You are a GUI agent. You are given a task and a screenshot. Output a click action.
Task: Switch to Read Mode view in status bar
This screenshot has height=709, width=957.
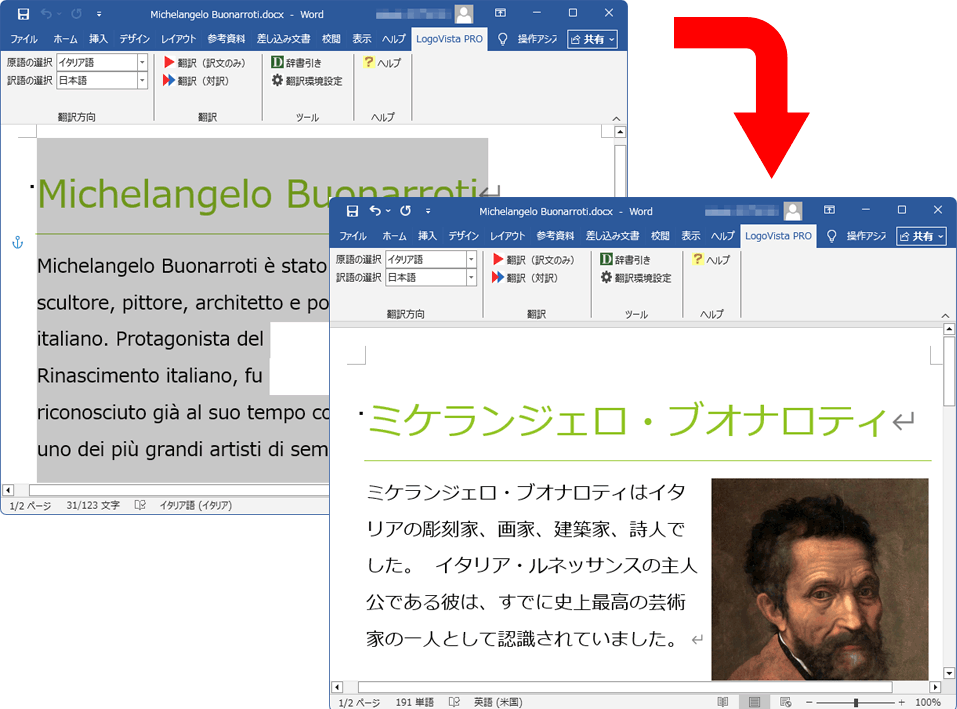click(x=722, y=702)
